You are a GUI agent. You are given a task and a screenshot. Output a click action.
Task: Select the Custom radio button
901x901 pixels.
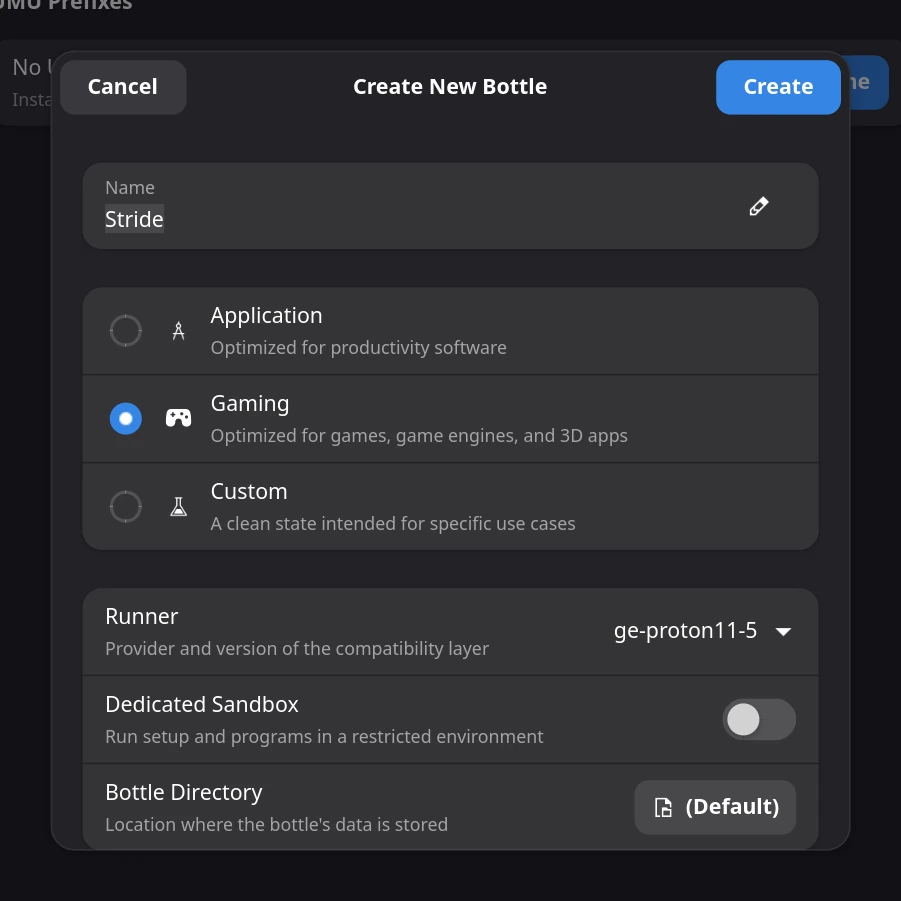[126, 506]
